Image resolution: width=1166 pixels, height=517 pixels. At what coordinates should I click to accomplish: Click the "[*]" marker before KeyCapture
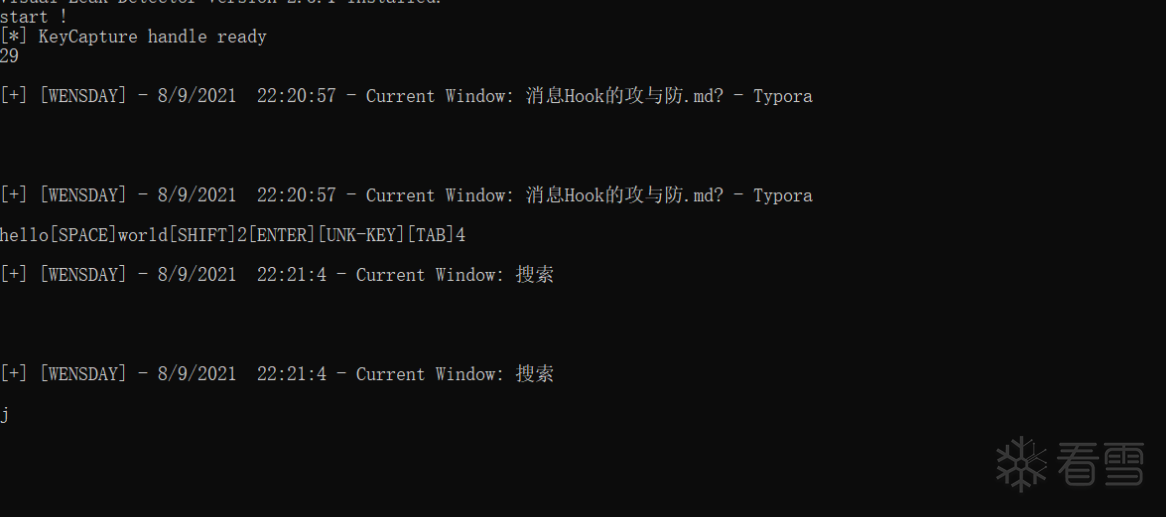click(x=14, y=37)
